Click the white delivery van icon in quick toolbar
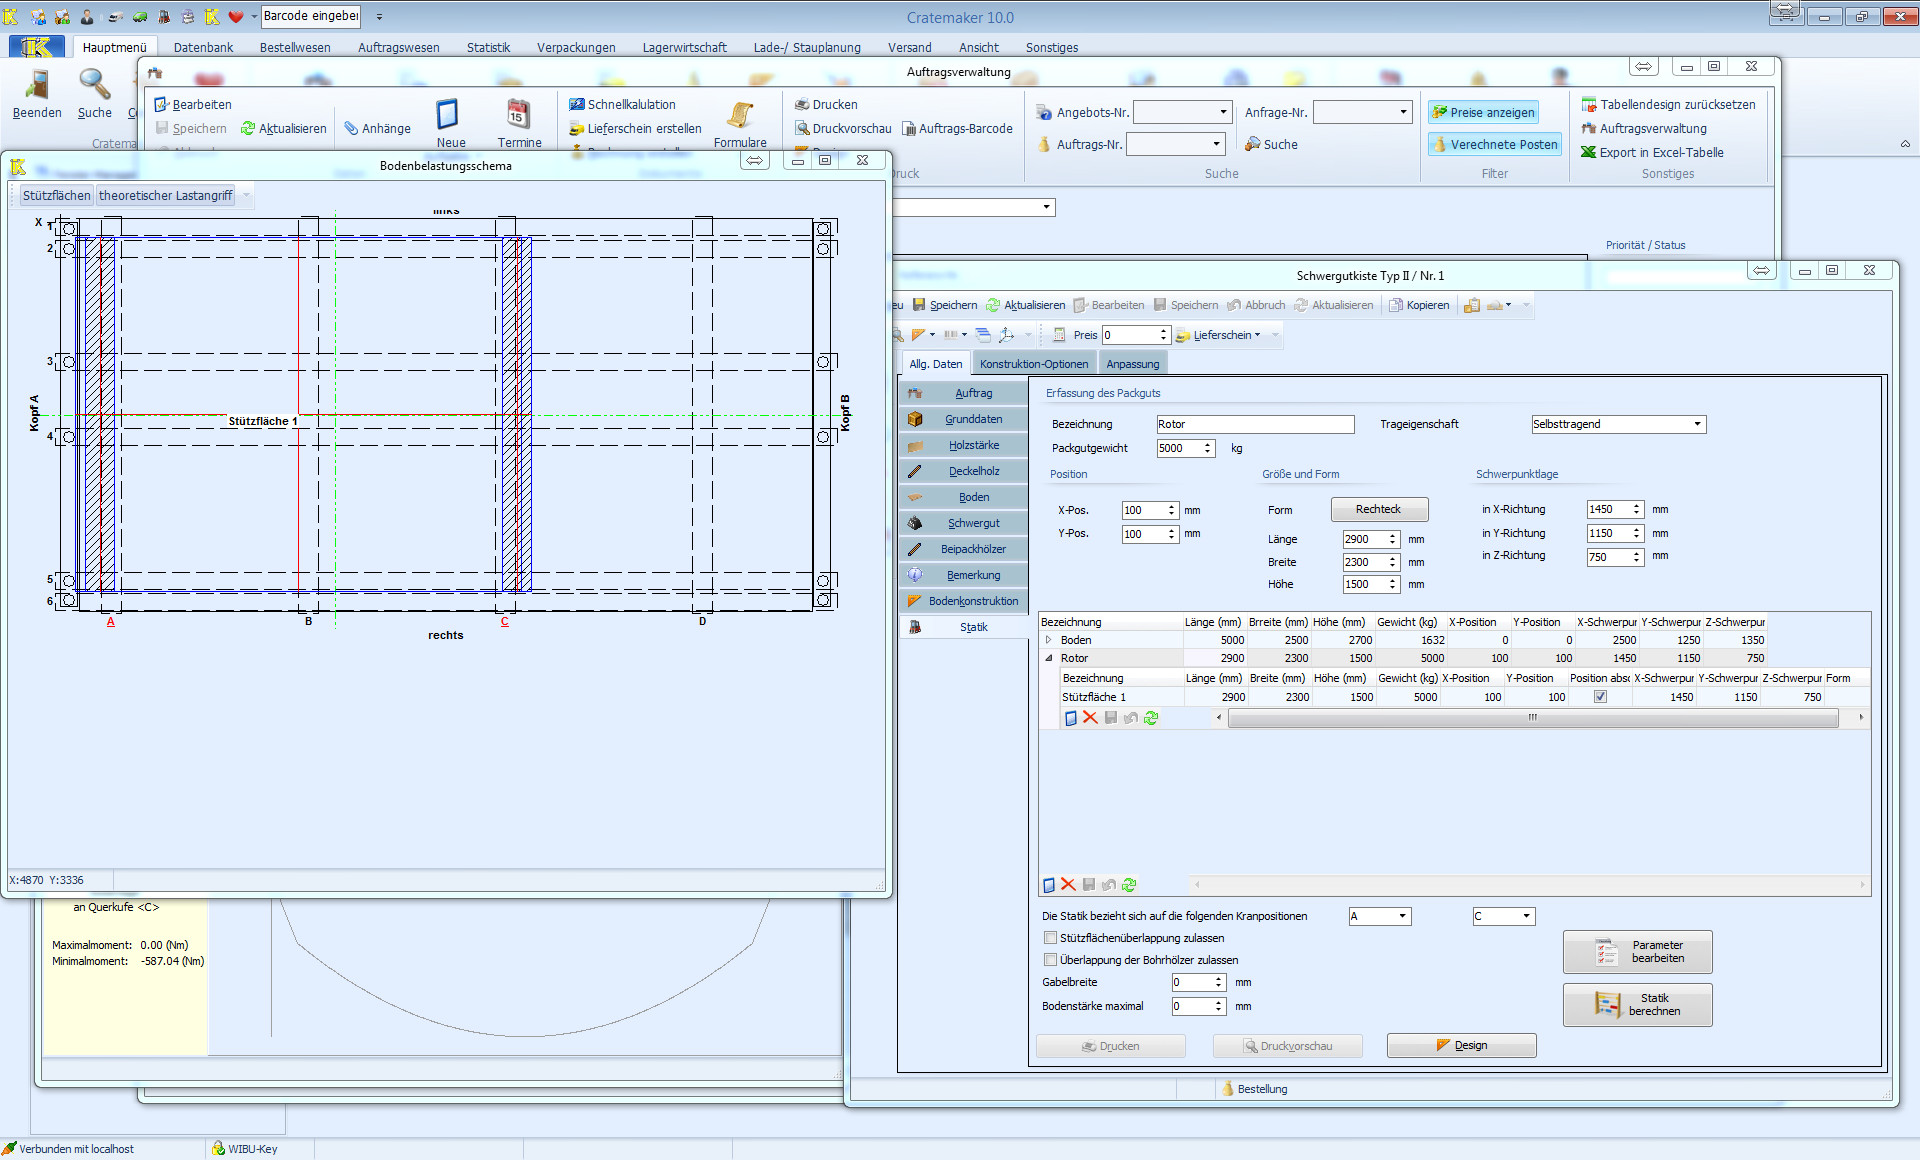The height and width of the screenshot is (1160, 1920). pyautogui.click(x=114, y=16)
